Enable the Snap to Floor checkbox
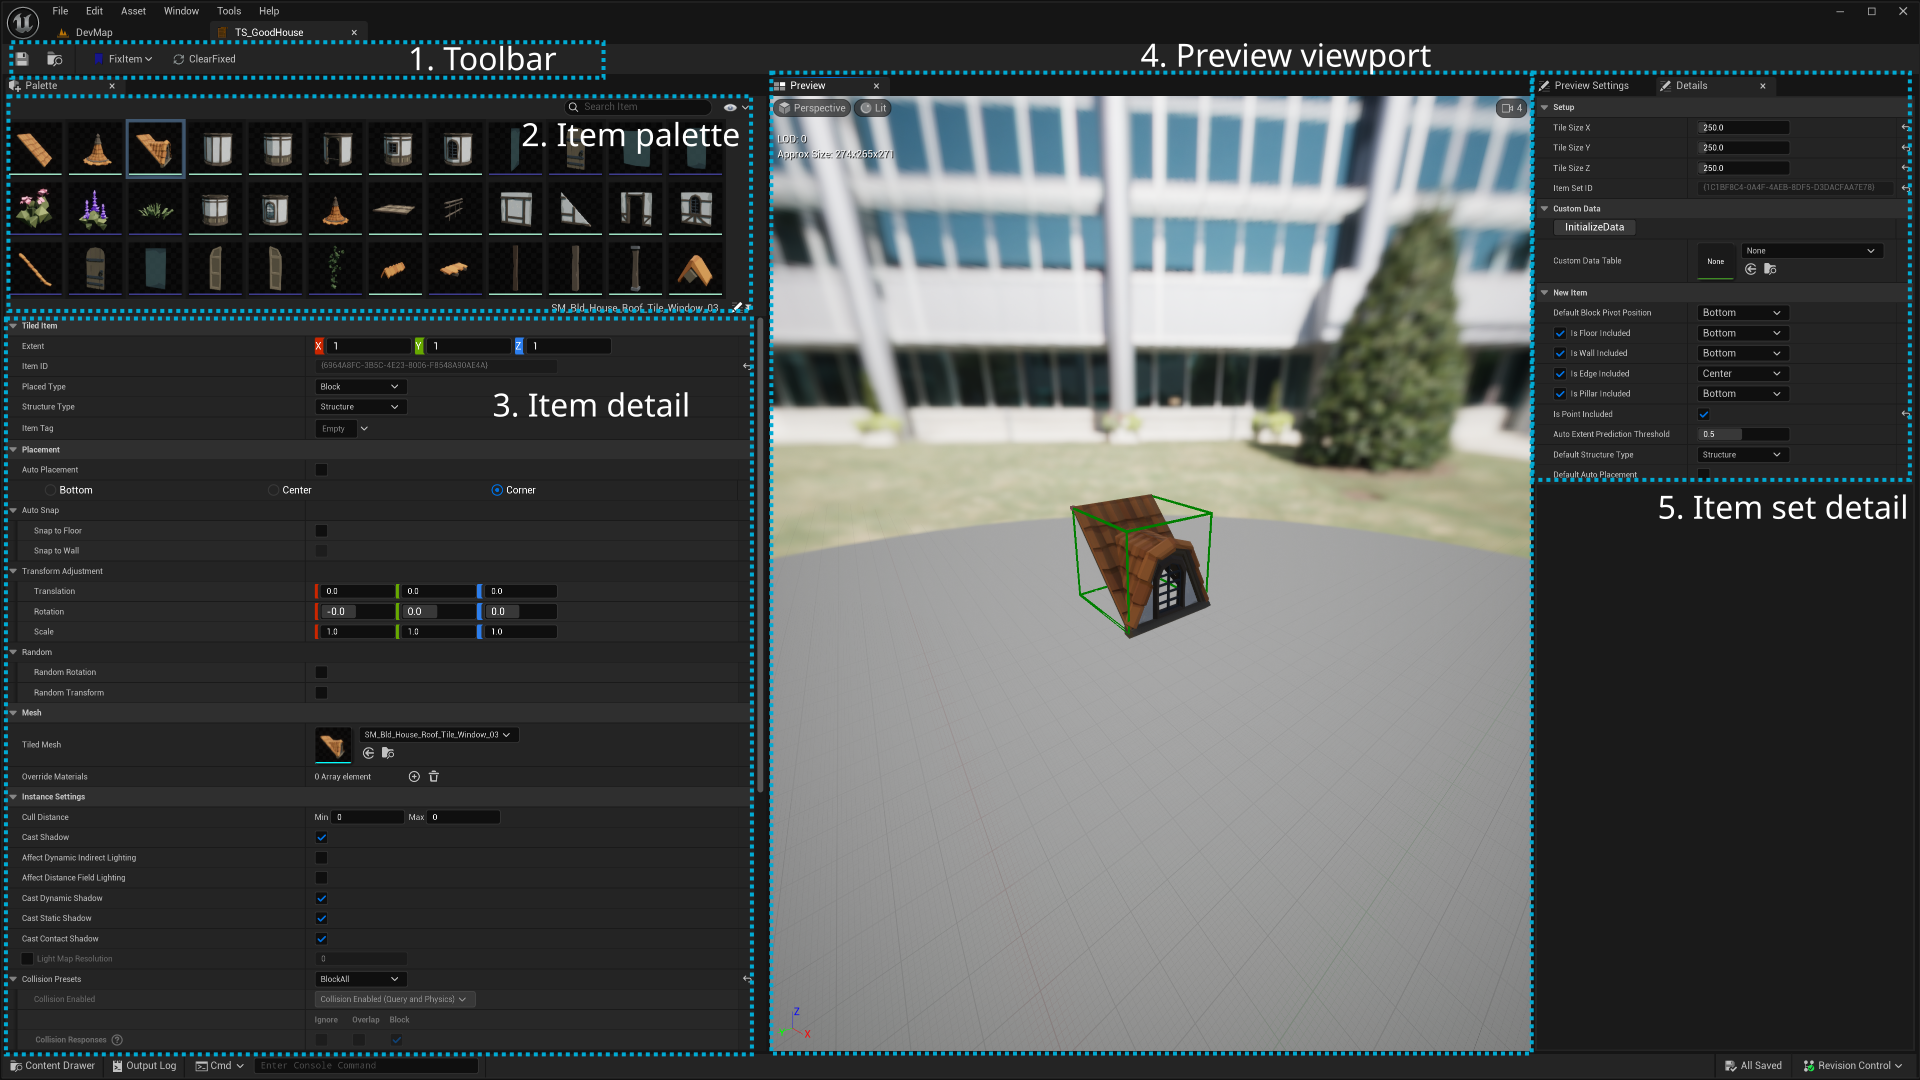The image size is (1920, 1080). pyautogui.click(x=321, y=531)
